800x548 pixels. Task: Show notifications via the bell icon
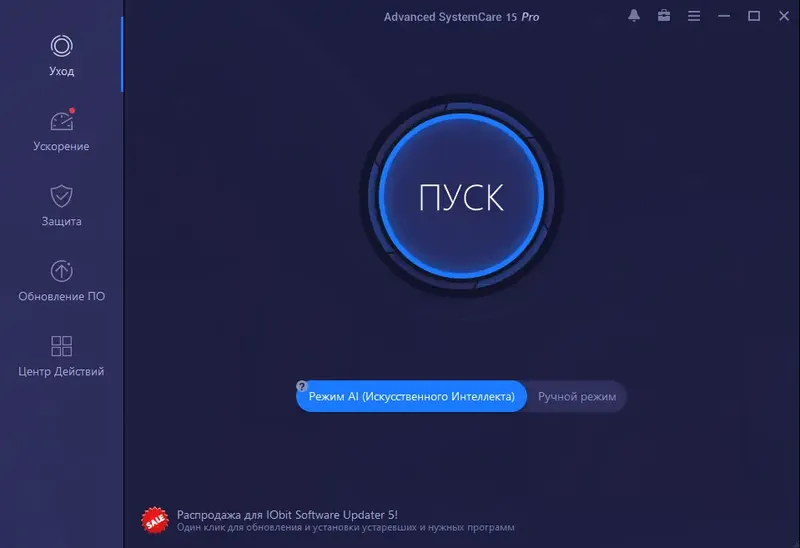(634, 16)
